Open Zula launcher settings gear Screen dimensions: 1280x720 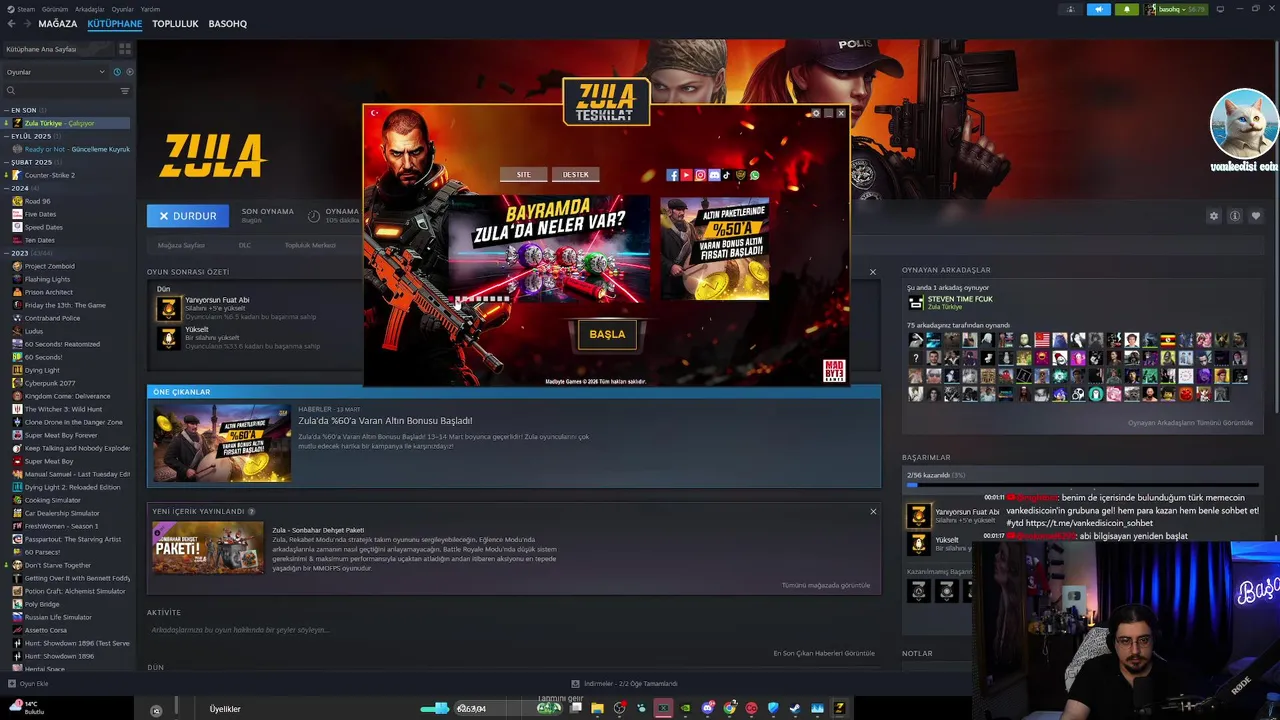(x=816, y=113)
